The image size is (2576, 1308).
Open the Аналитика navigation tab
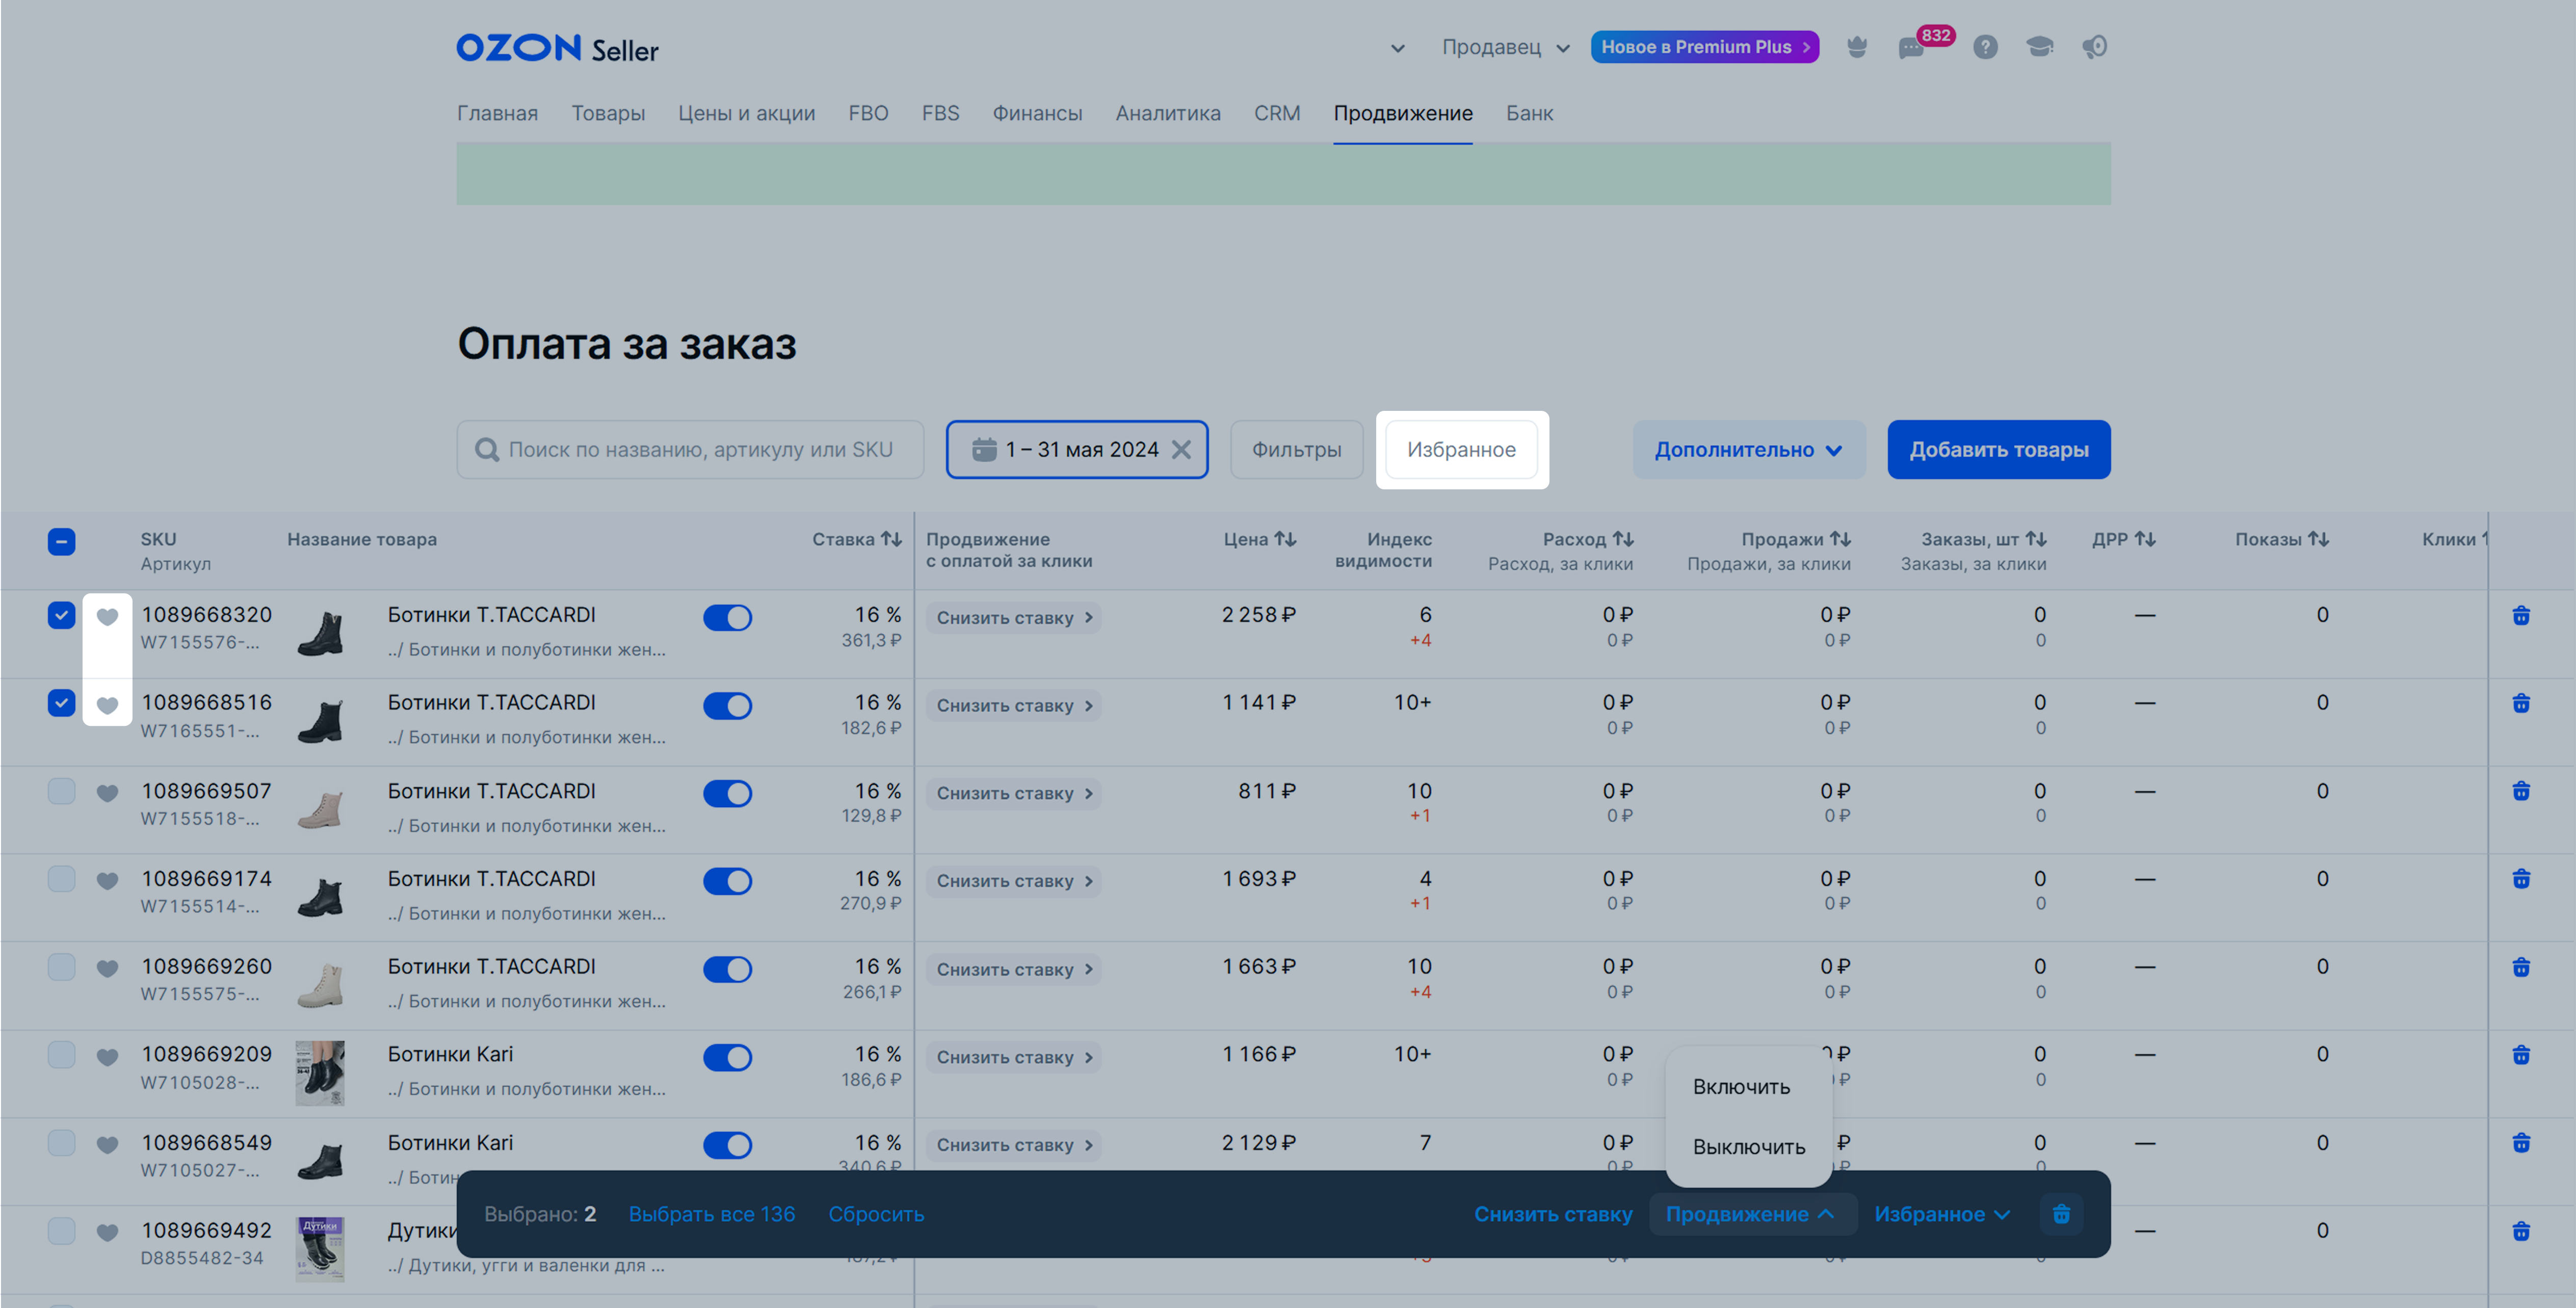pos(1167,113)
